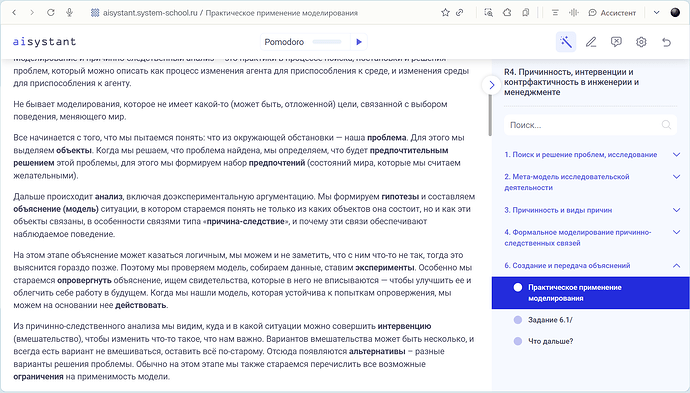The image size is (690, 393).
Task: Click the bold word гипотезы in text
Action: (400, 196)
